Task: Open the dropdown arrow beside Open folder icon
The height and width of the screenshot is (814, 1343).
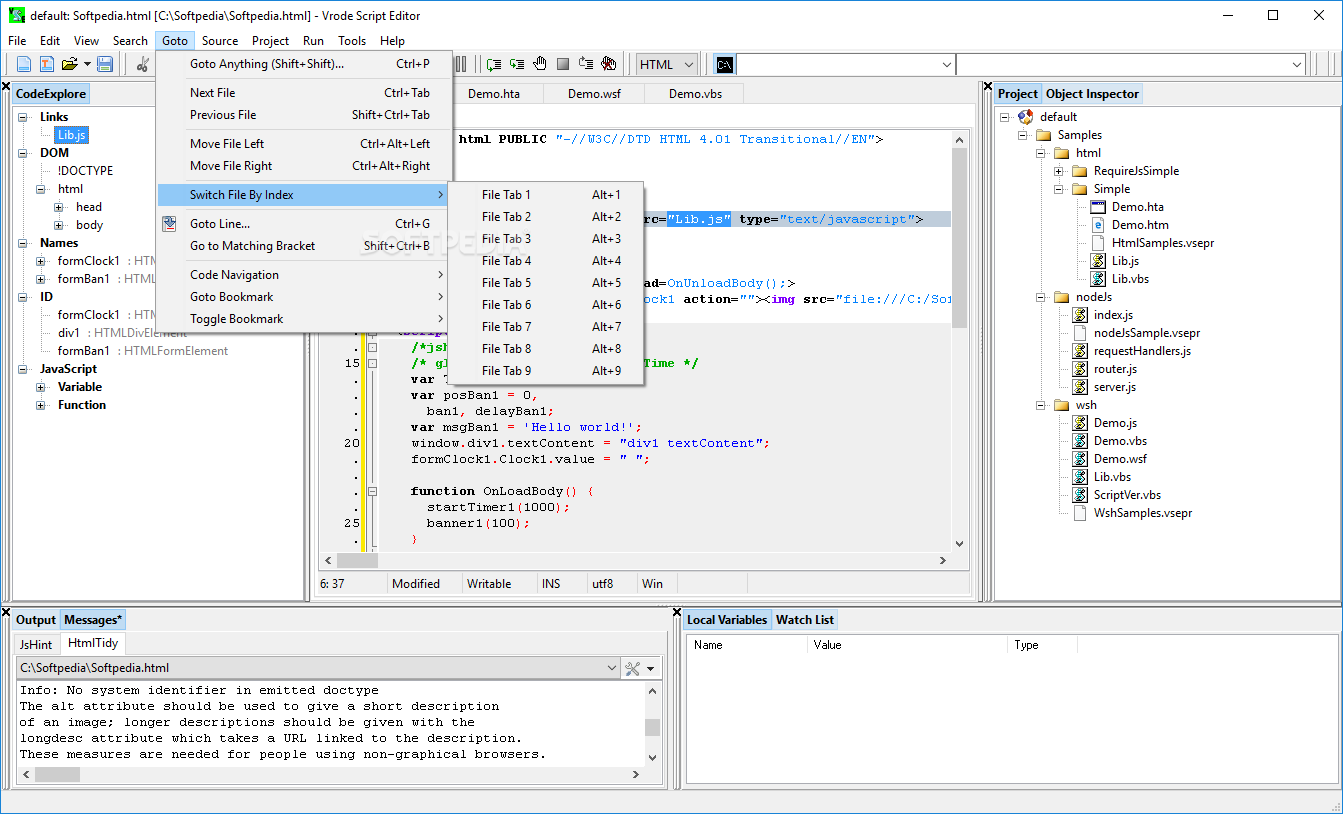Action: 87,64
